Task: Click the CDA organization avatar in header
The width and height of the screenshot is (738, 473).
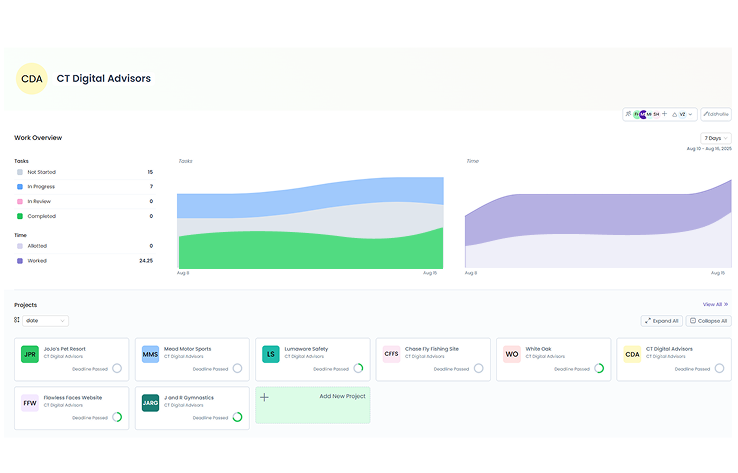Action: [32, 78]
